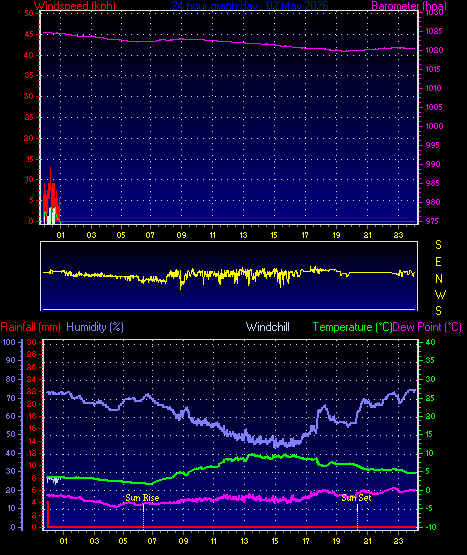Click the Sun Set marker label
Screen dimensions: 467x555
[356, 498]
